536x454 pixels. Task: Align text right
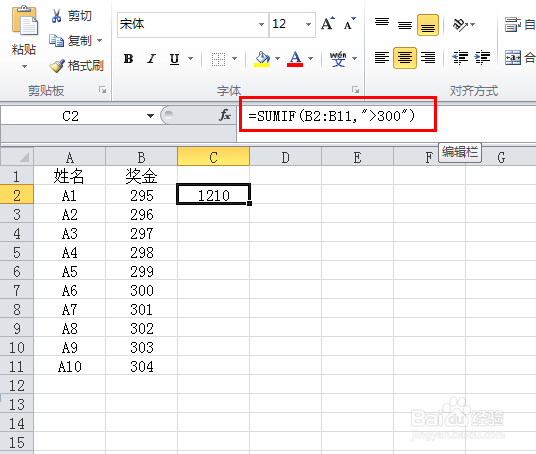pyautogui.click(x=428, y=57)
